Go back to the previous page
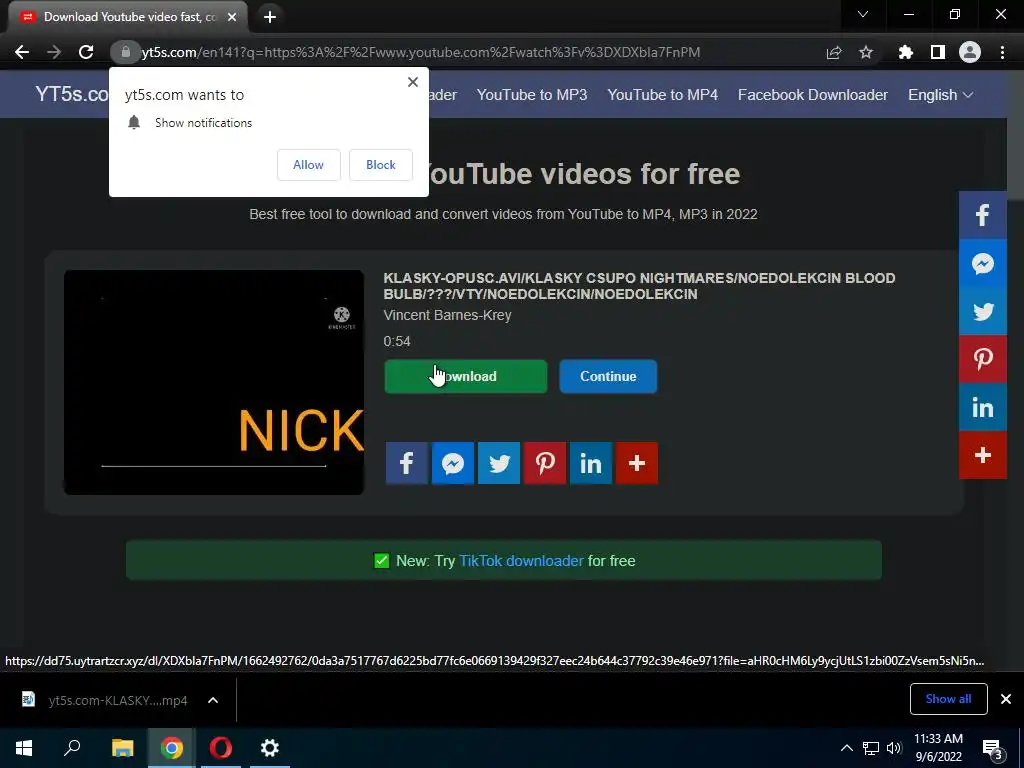Screen dimensions: 1024x768 tap(22, 52)
